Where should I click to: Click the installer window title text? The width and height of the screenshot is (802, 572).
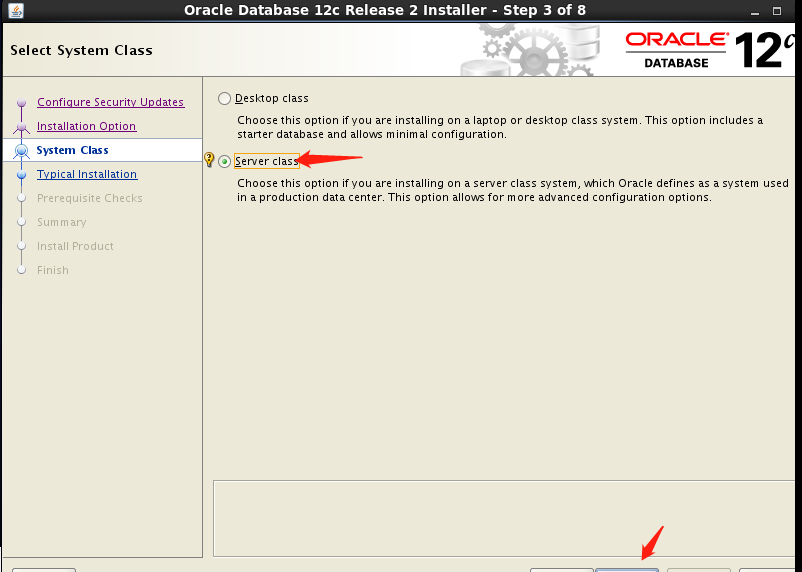(385, 10)
